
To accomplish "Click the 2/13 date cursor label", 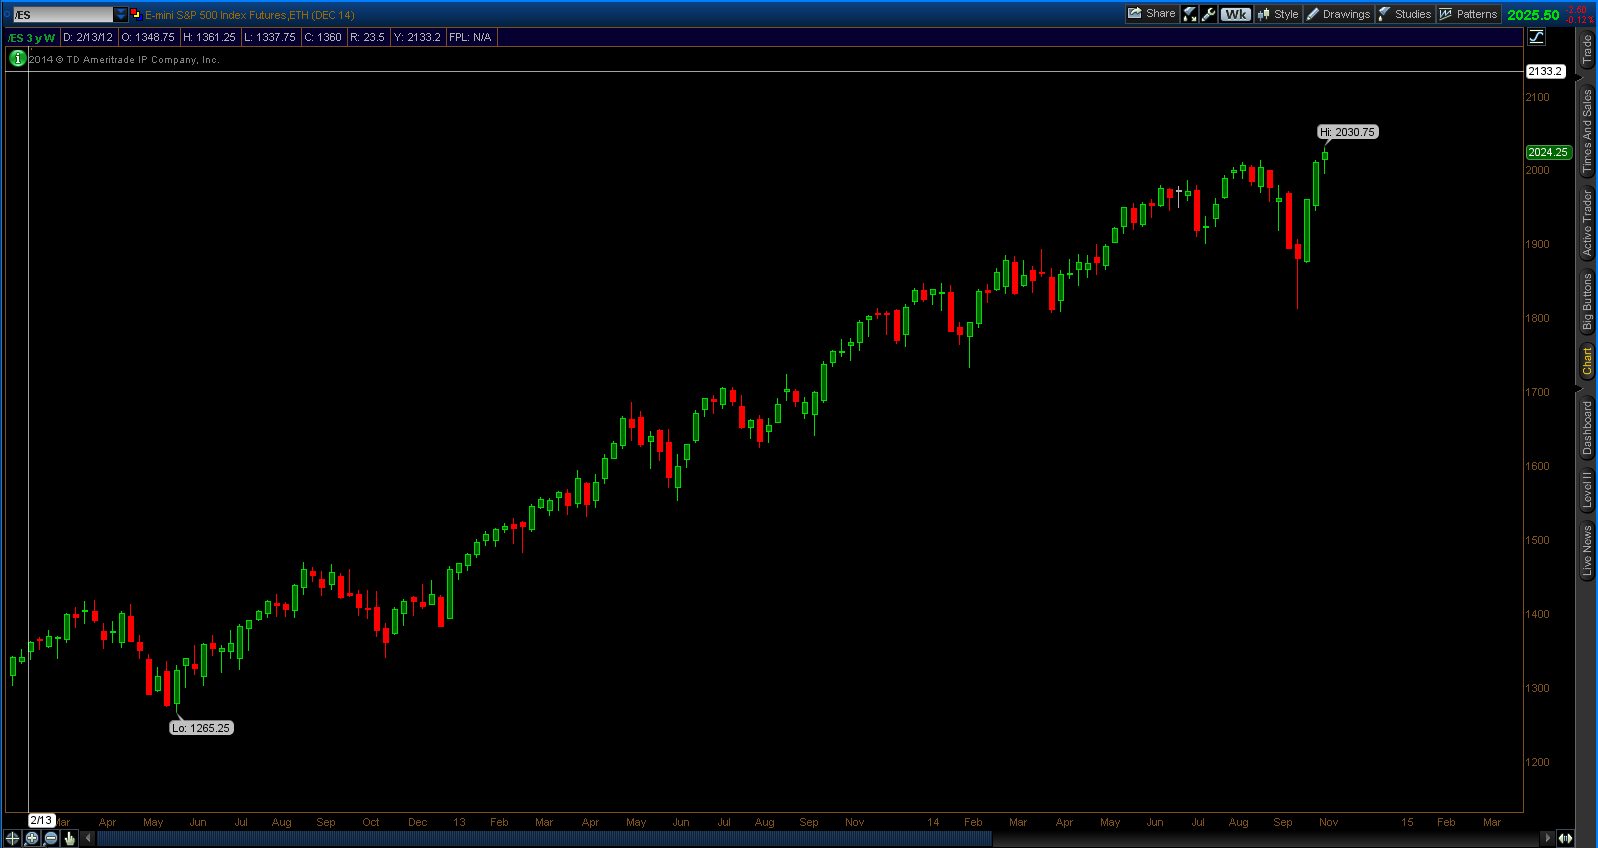I will point(41,820).
